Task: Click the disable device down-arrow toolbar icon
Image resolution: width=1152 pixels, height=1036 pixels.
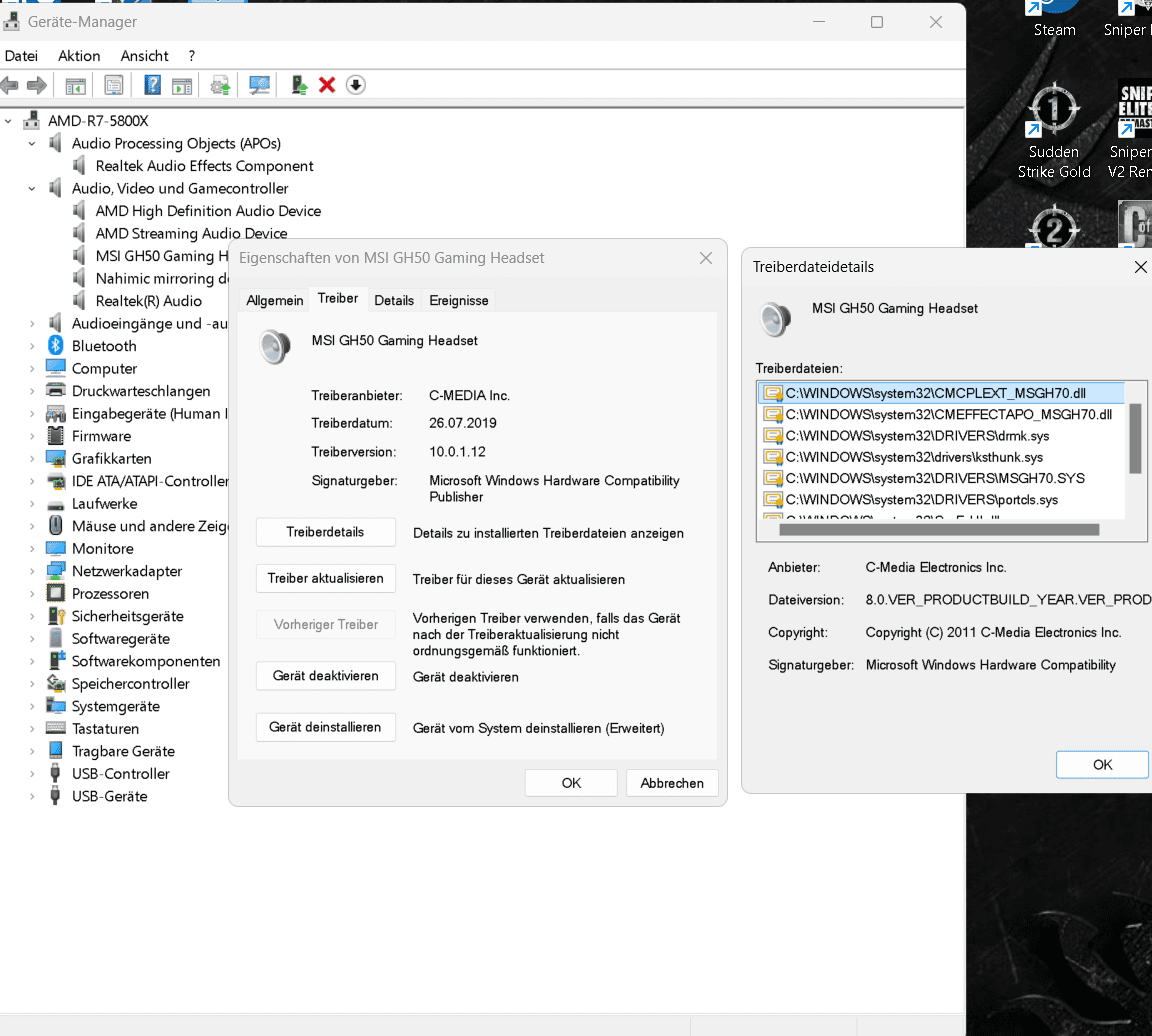Action: tap(356, 85)
